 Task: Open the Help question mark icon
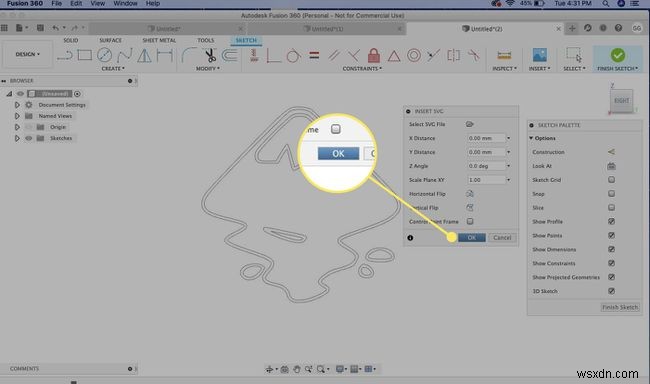(x=618, y=28)
